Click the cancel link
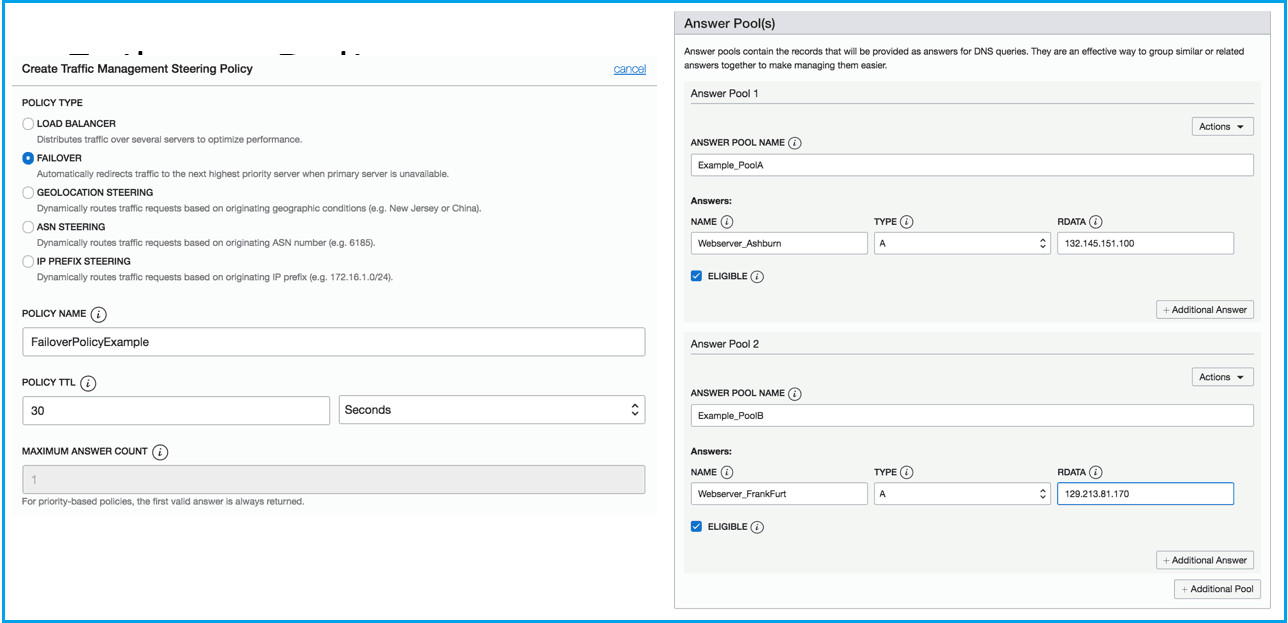The width and height of the screenshot is (1288, 623). (x=629, y=69)
